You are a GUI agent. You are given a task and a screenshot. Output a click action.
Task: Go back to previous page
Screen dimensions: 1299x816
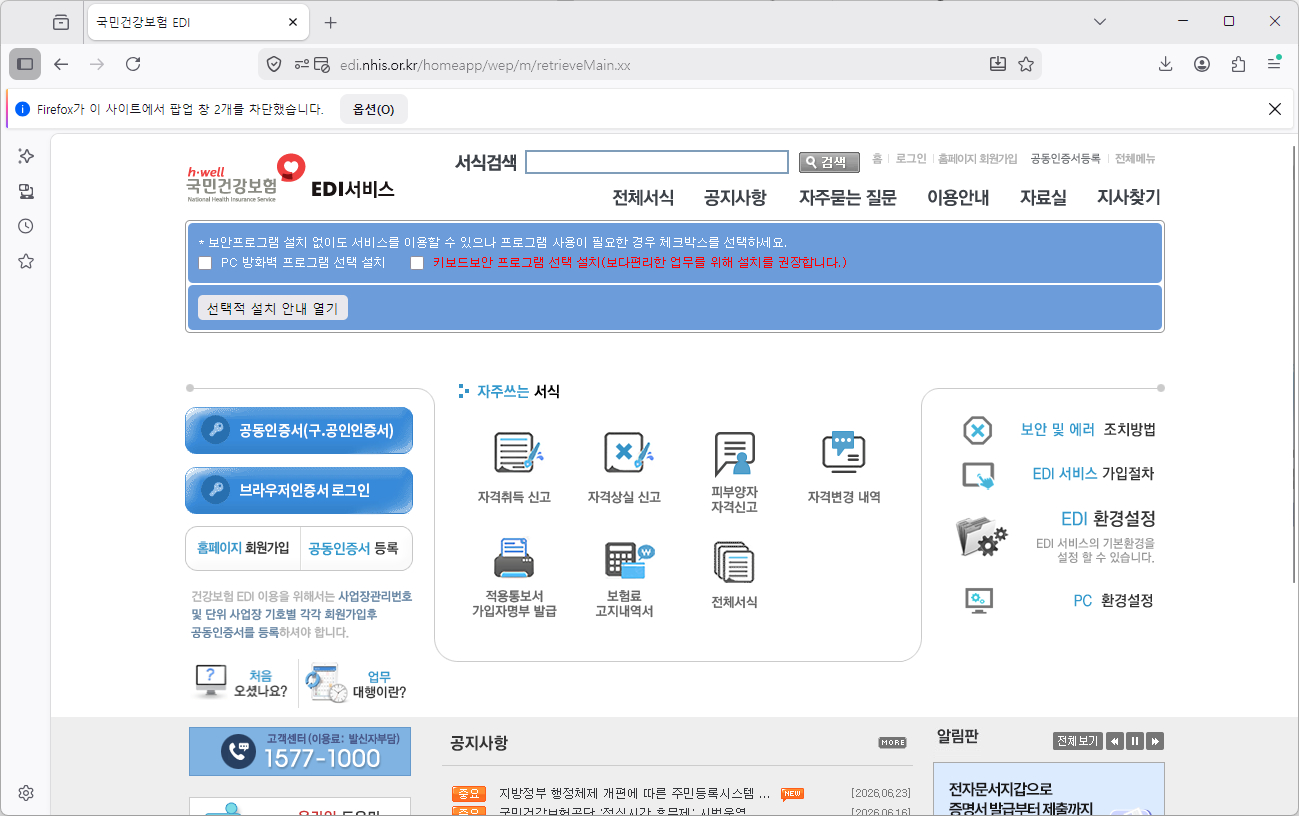click(x=61, y=64)
